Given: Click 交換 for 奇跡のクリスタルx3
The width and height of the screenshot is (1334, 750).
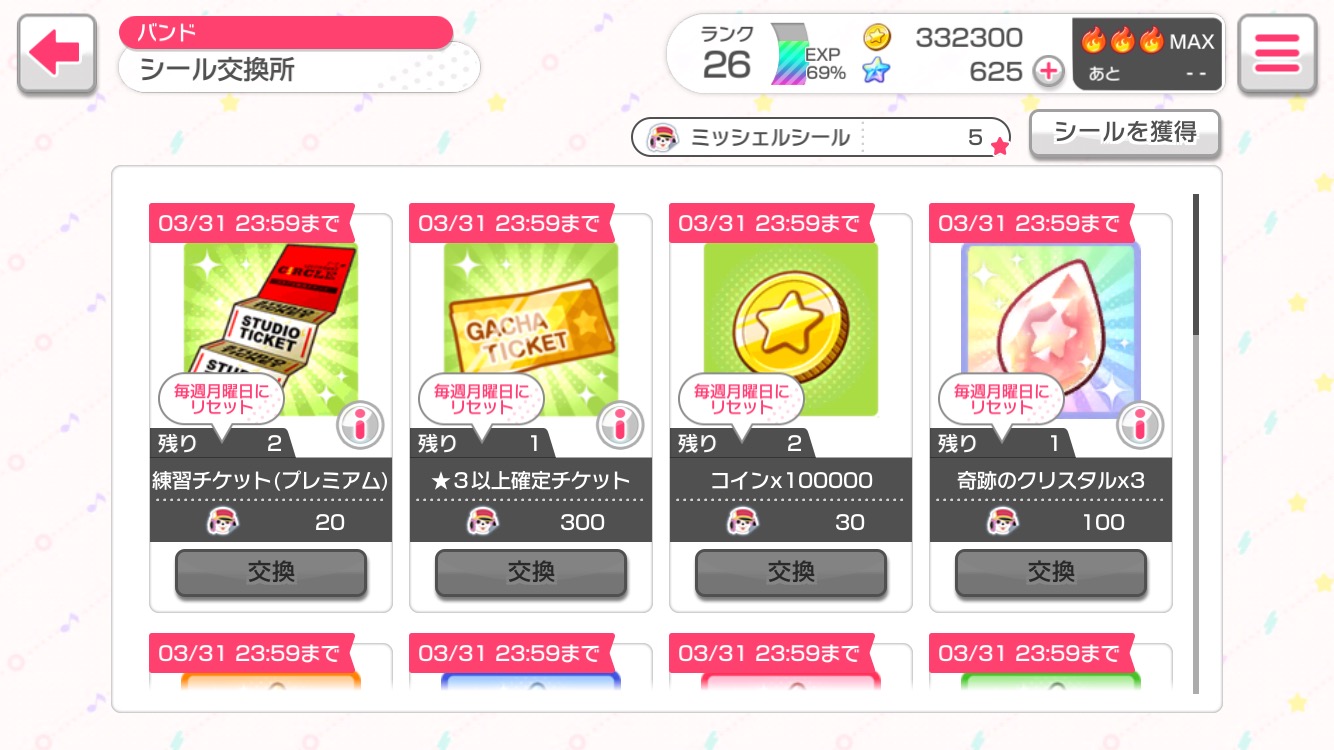Looking at the screenshot, I should 1051,572.
